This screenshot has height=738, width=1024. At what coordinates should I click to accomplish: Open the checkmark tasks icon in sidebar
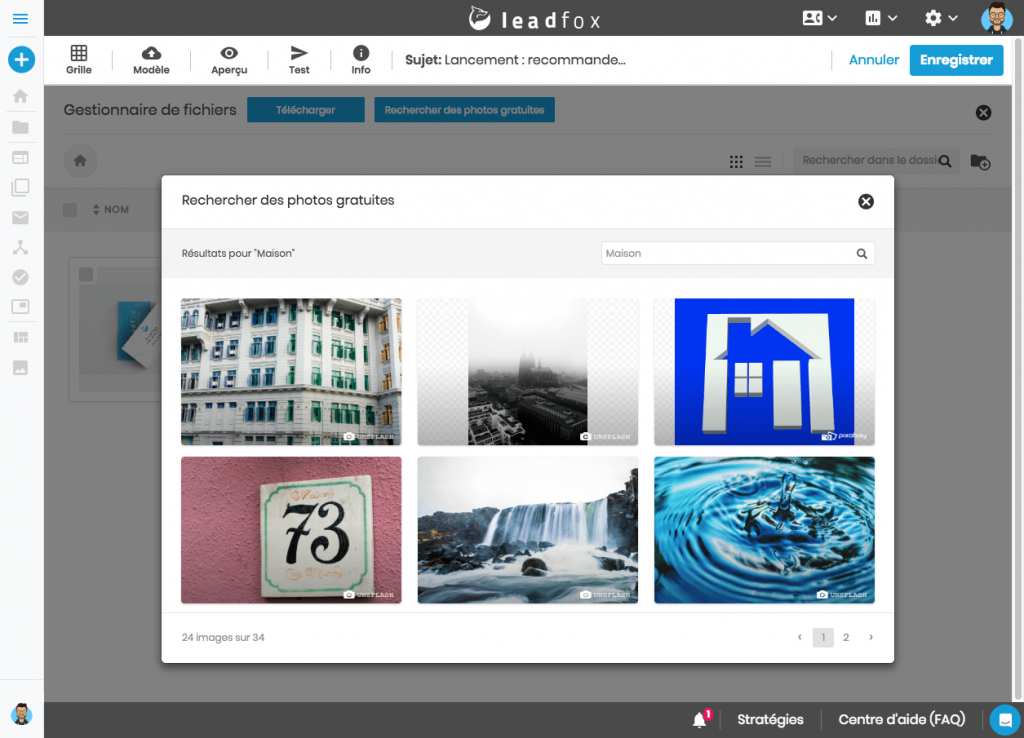pos(20,278)
